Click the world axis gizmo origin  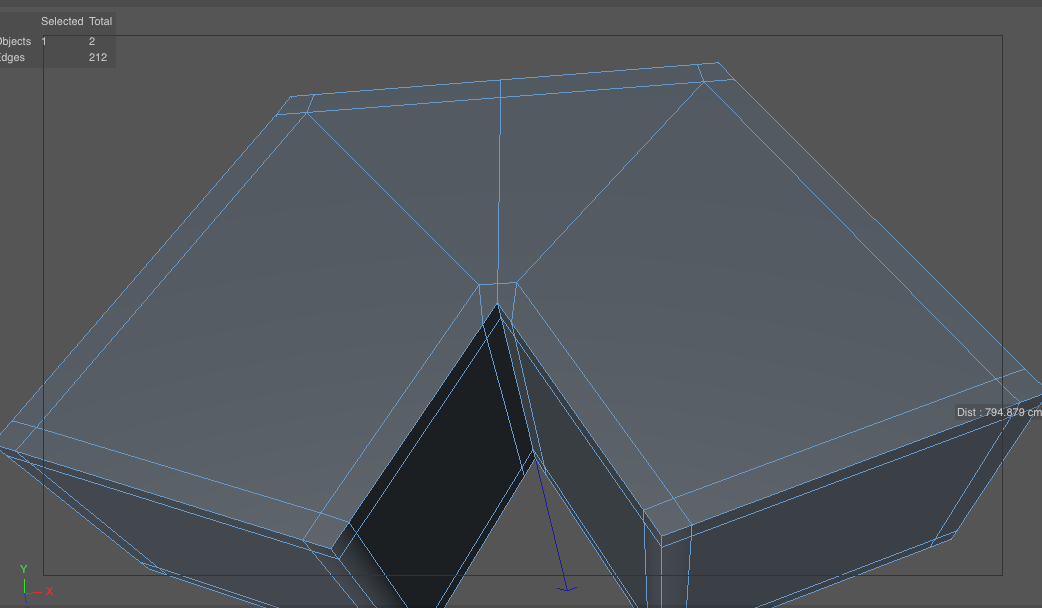tap(26, 594)
